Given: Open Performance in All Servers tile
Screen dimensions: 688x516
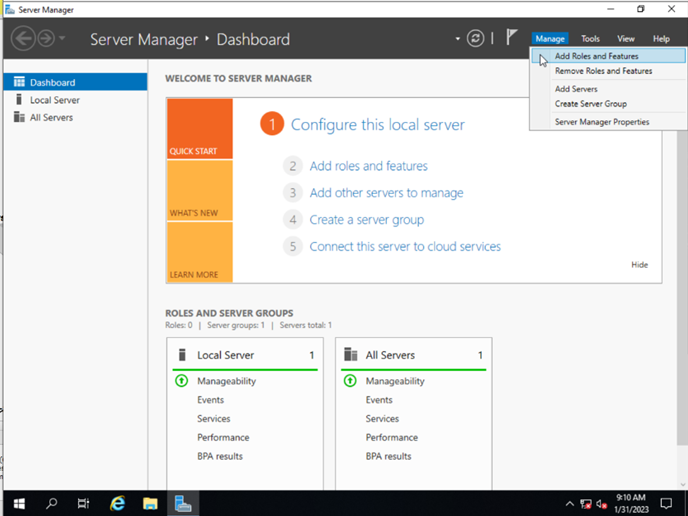Looking at the screenshot, I should pos(391,437).
